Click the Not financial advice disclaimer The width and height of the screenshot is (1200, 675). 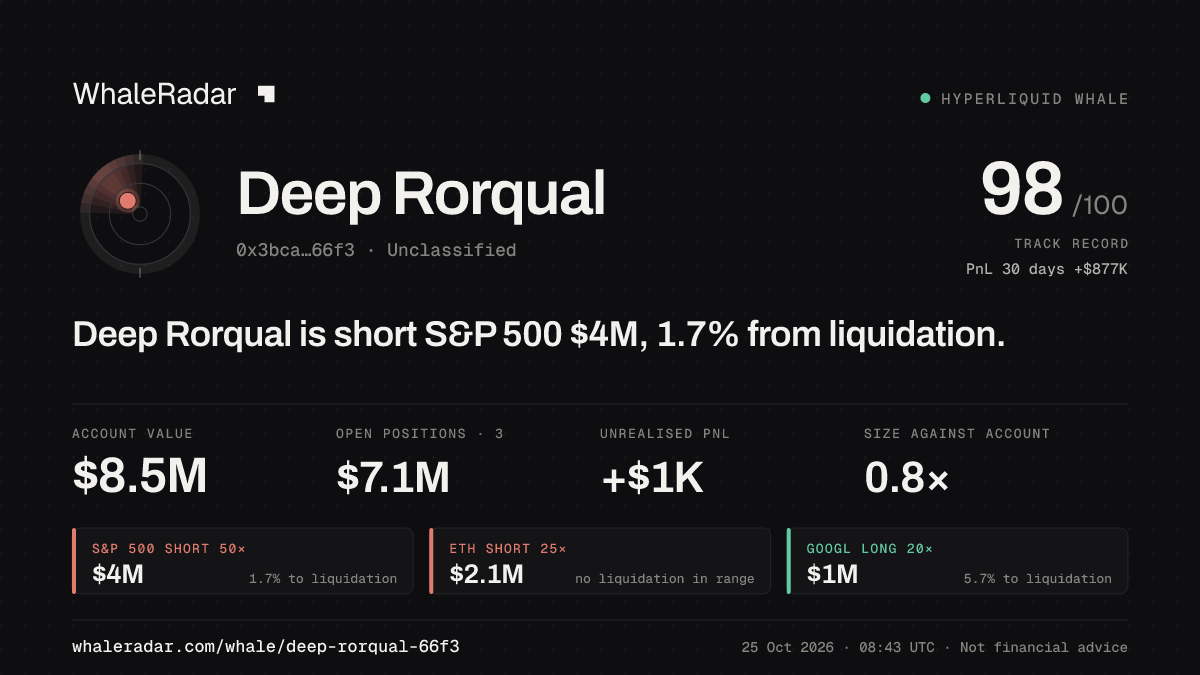click(x=1044, y=648)
